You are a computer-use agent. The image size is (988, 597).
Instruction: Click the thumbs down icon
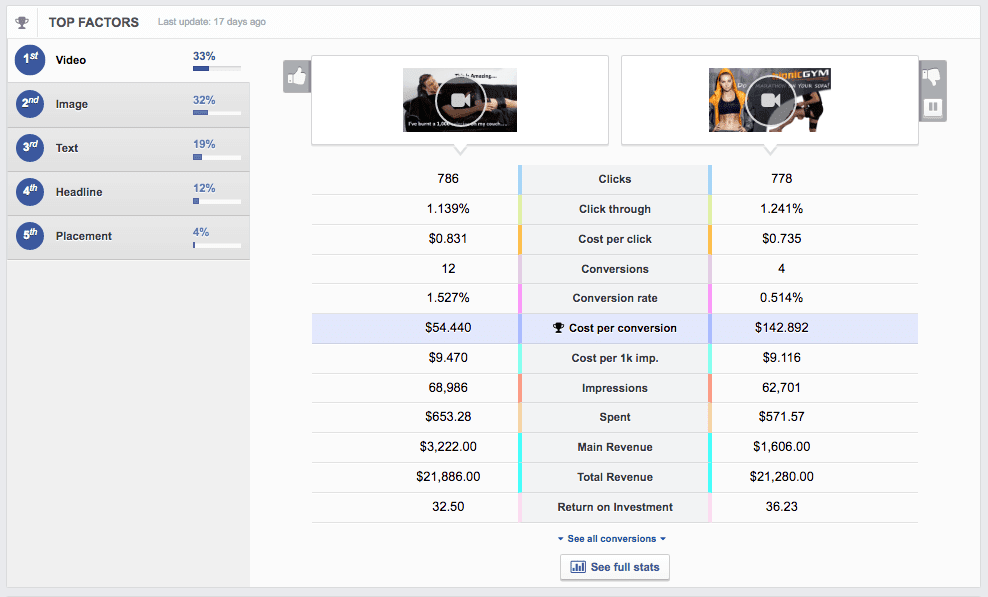click(932, 77)
